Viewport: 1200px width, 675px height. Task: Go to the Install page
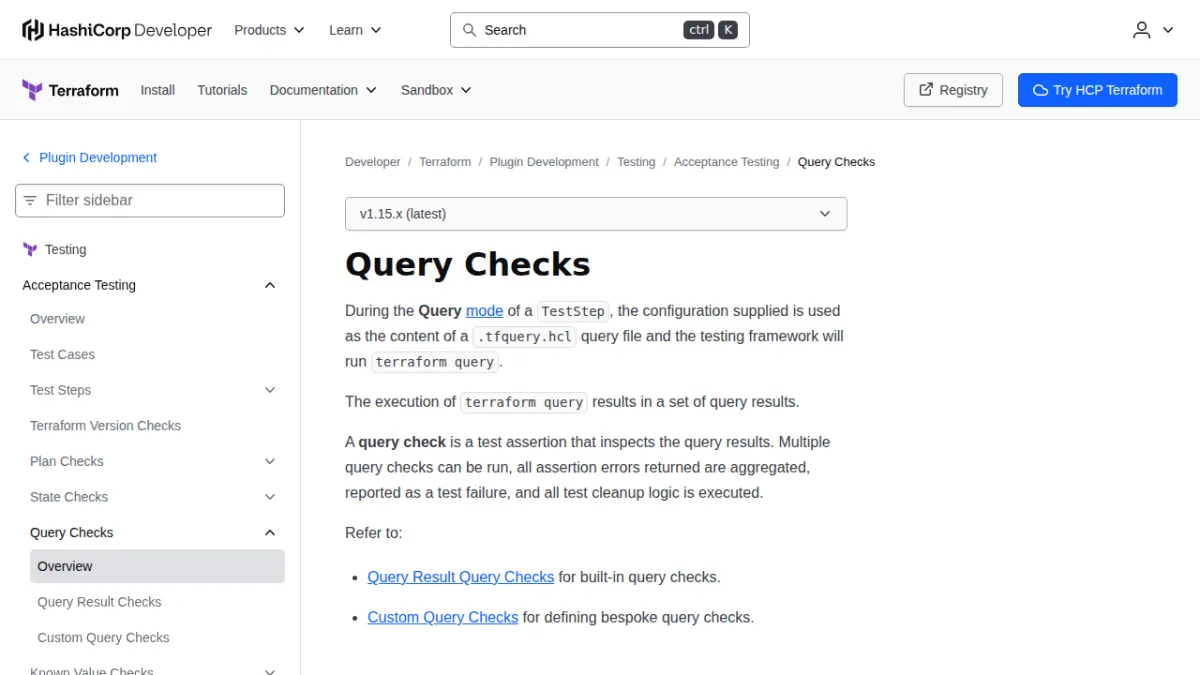click(x=158, y=90)
